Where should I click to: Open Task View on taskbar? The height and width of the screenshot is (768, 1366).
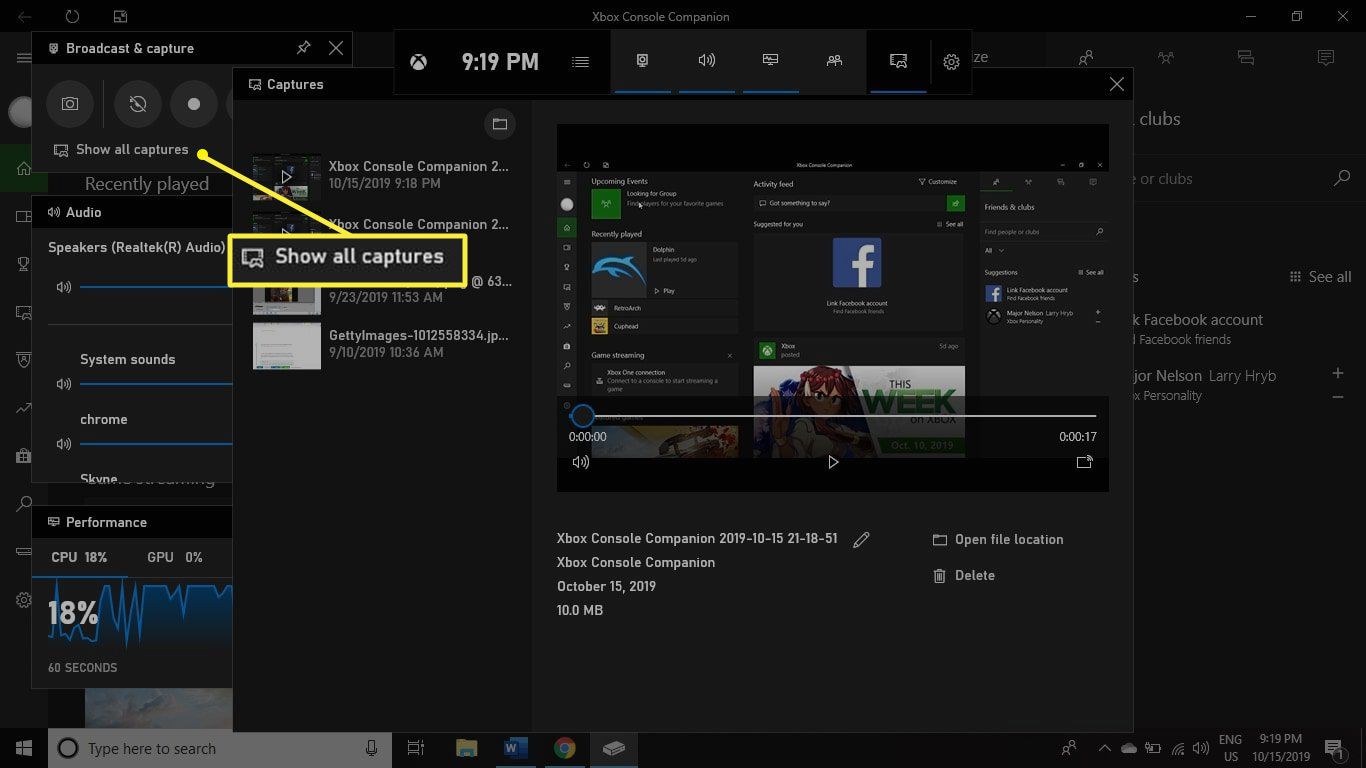[416, 748]
